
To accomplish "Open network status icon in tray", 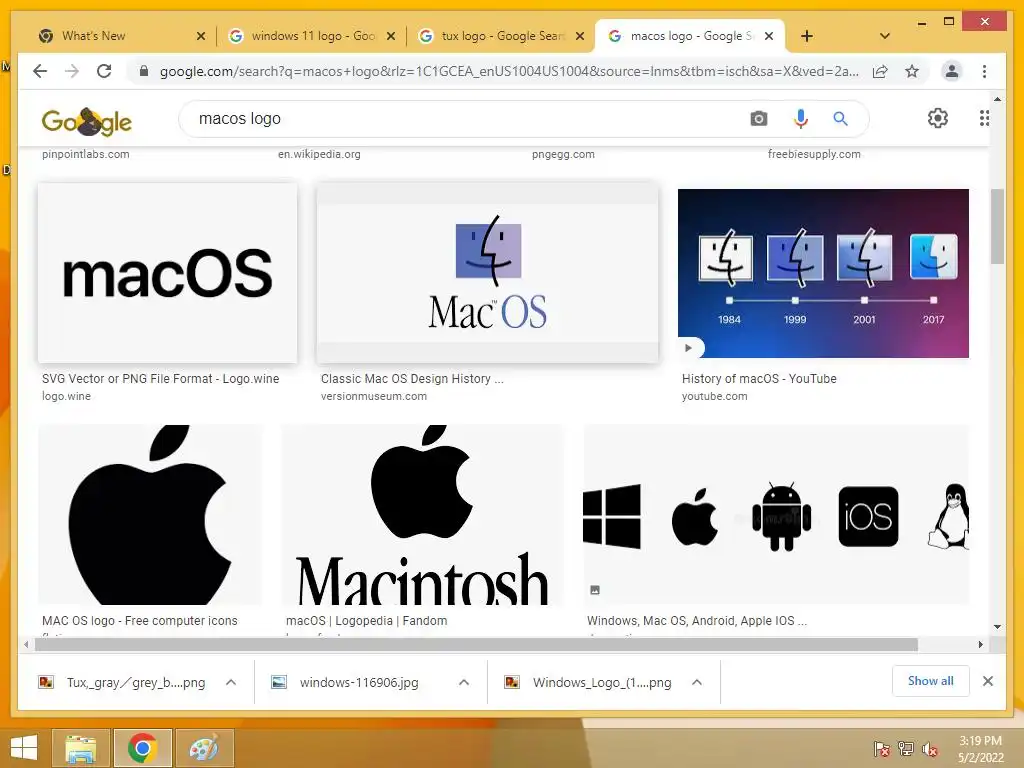I will [x=906, y=749].
